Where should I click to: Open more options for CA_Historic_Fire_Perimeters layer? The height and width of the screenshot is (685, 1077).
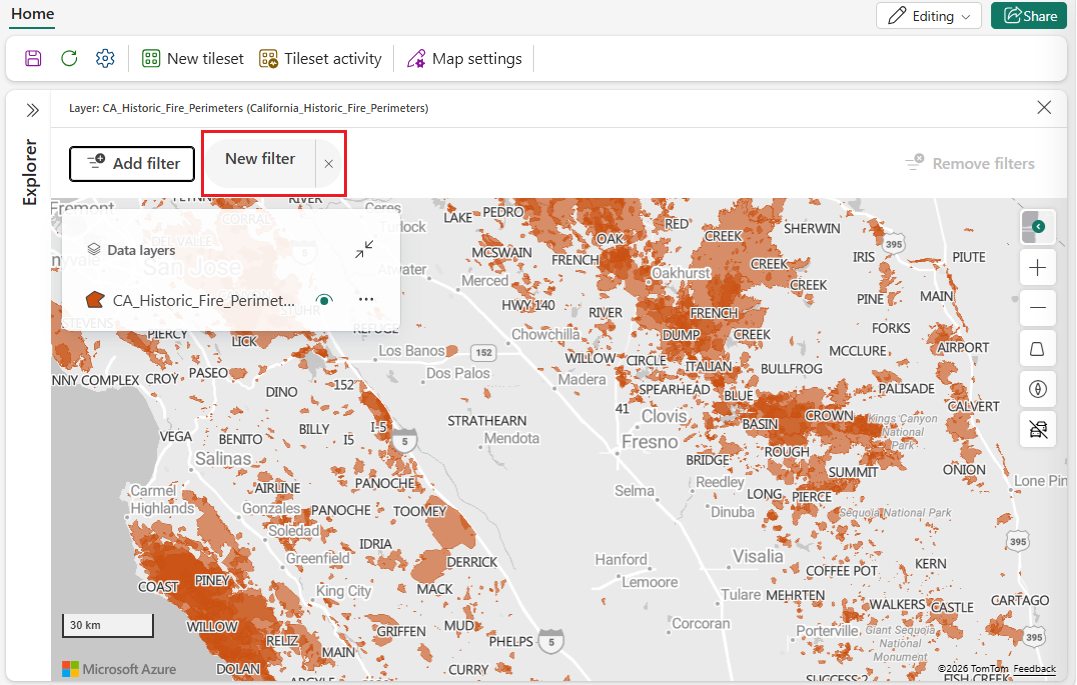[366, 300]
